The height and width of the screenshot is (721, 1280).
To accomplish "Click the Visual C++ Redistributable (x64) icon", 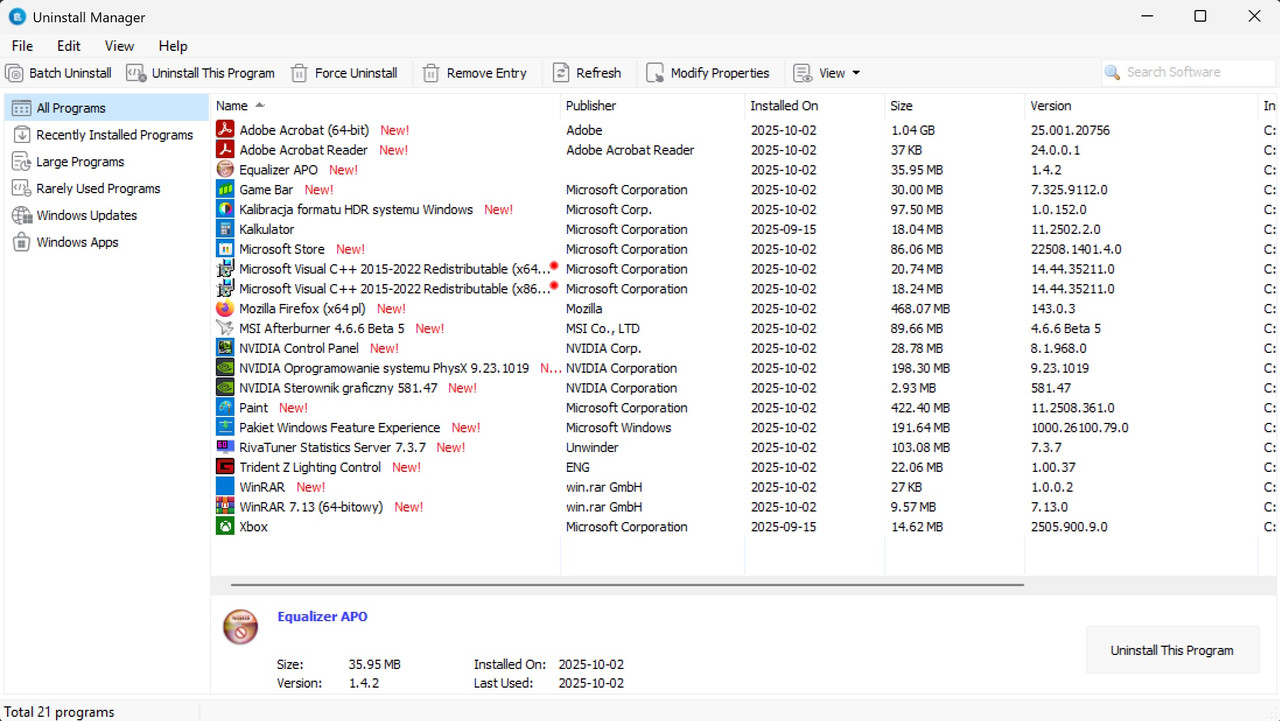I will click(x=224, y=269).
